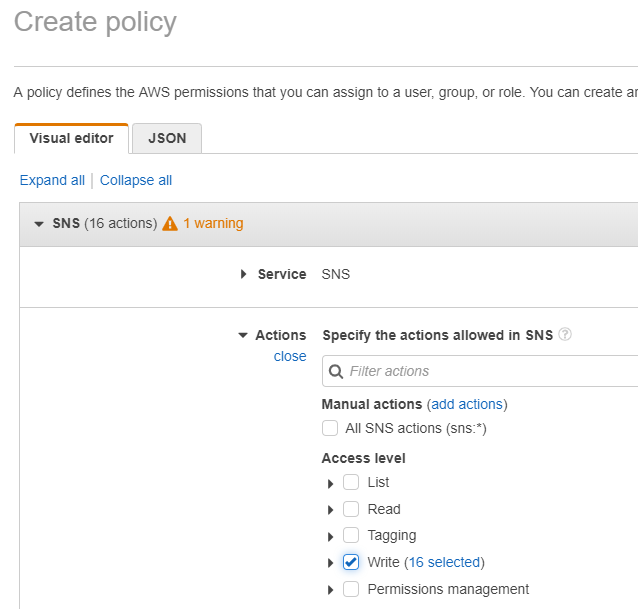Expand the Service row triangle
638x609 pixels.
click(x=243, y=274)
